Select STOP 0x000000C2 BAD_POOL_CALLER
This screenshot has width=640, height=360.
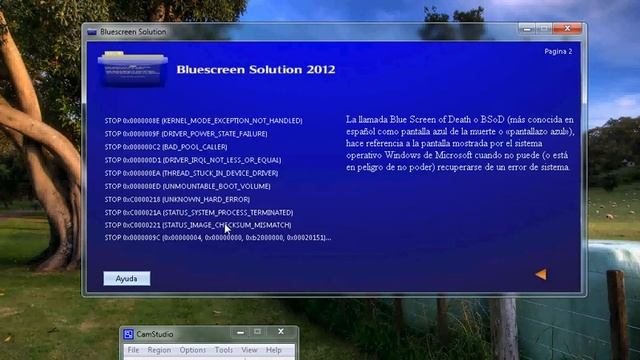click(166, 147)
